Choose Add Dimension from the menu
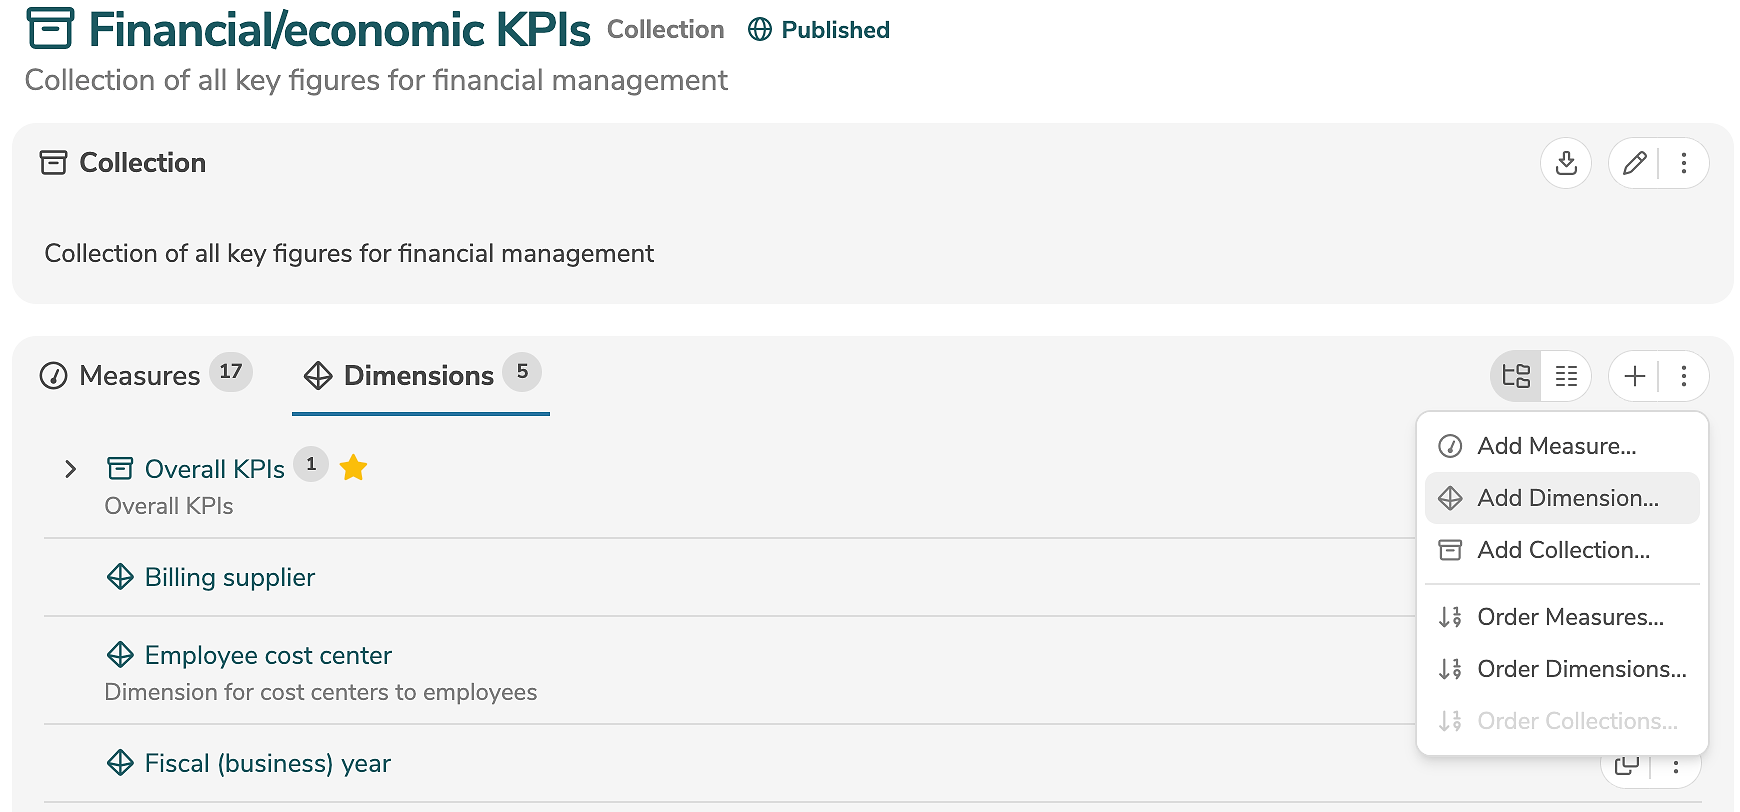 [1567, 498]
